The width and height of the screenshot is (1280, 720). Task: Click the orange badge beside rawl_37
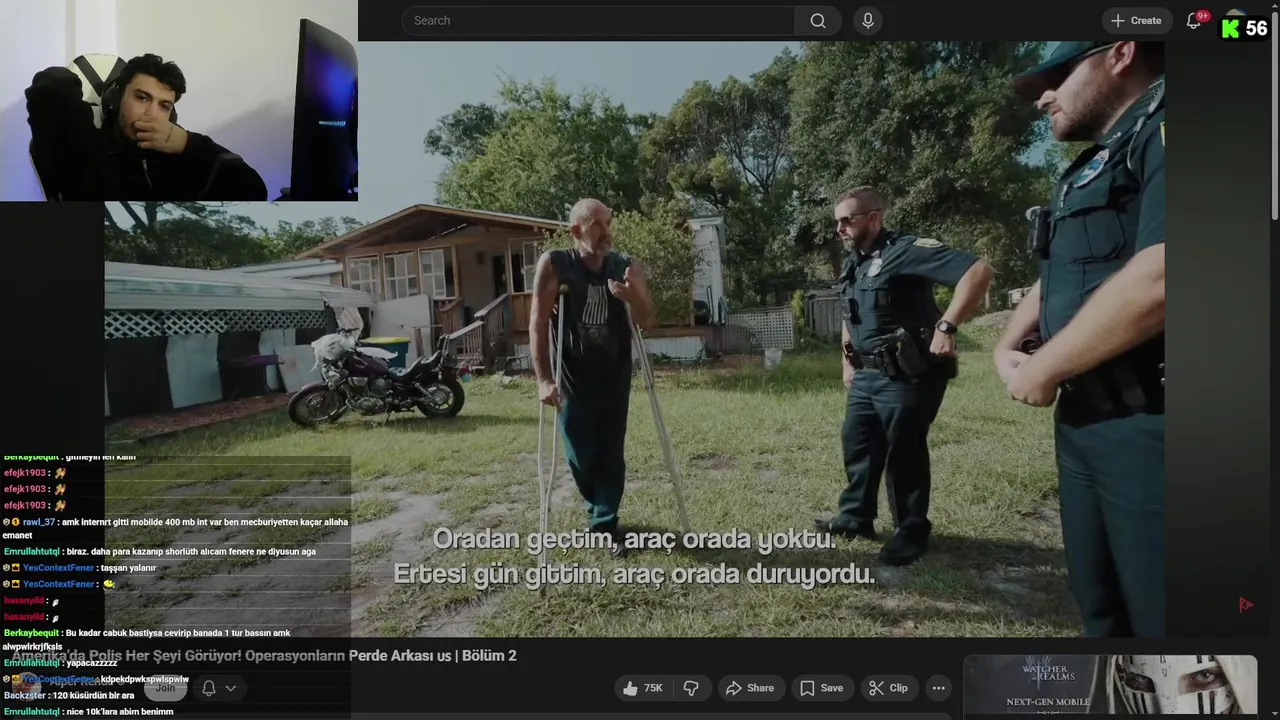(16, 522)
